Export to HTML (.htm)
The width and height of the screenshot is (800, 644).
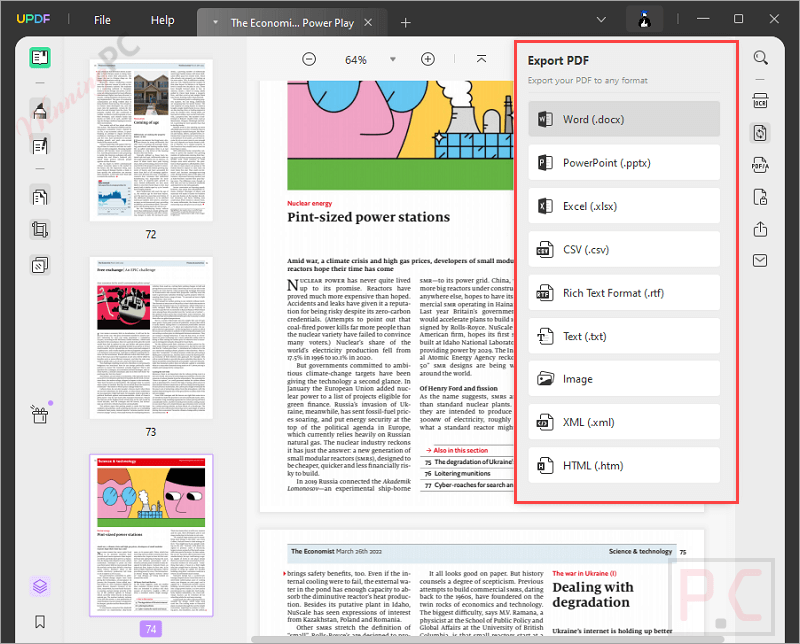click(624, 465)
